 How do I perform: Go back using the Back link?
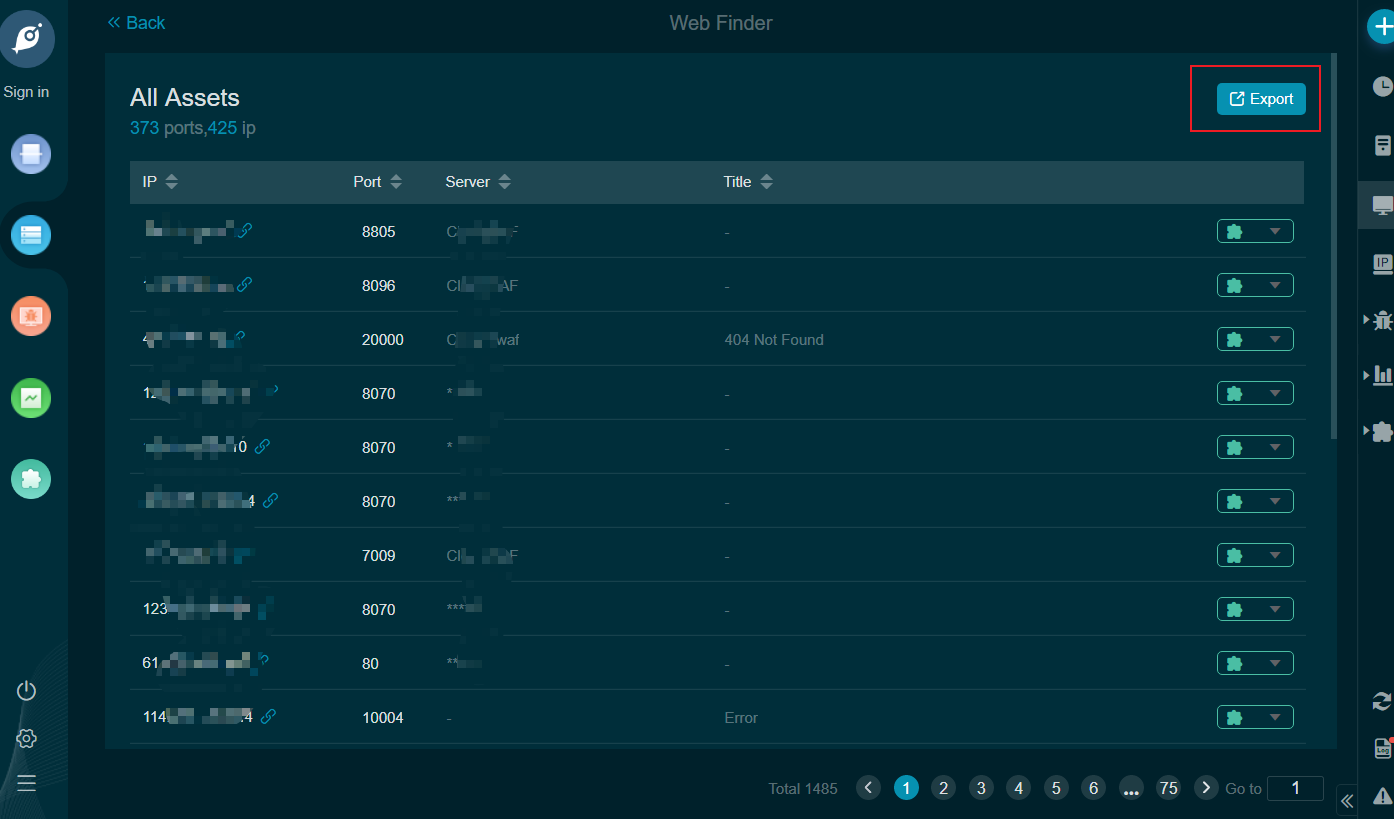[x=136, y=22]
